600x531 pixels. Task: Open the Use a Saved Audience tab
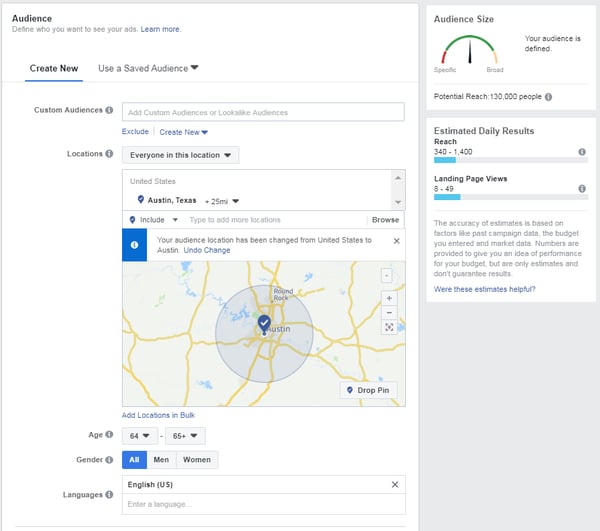click(148, 68)
